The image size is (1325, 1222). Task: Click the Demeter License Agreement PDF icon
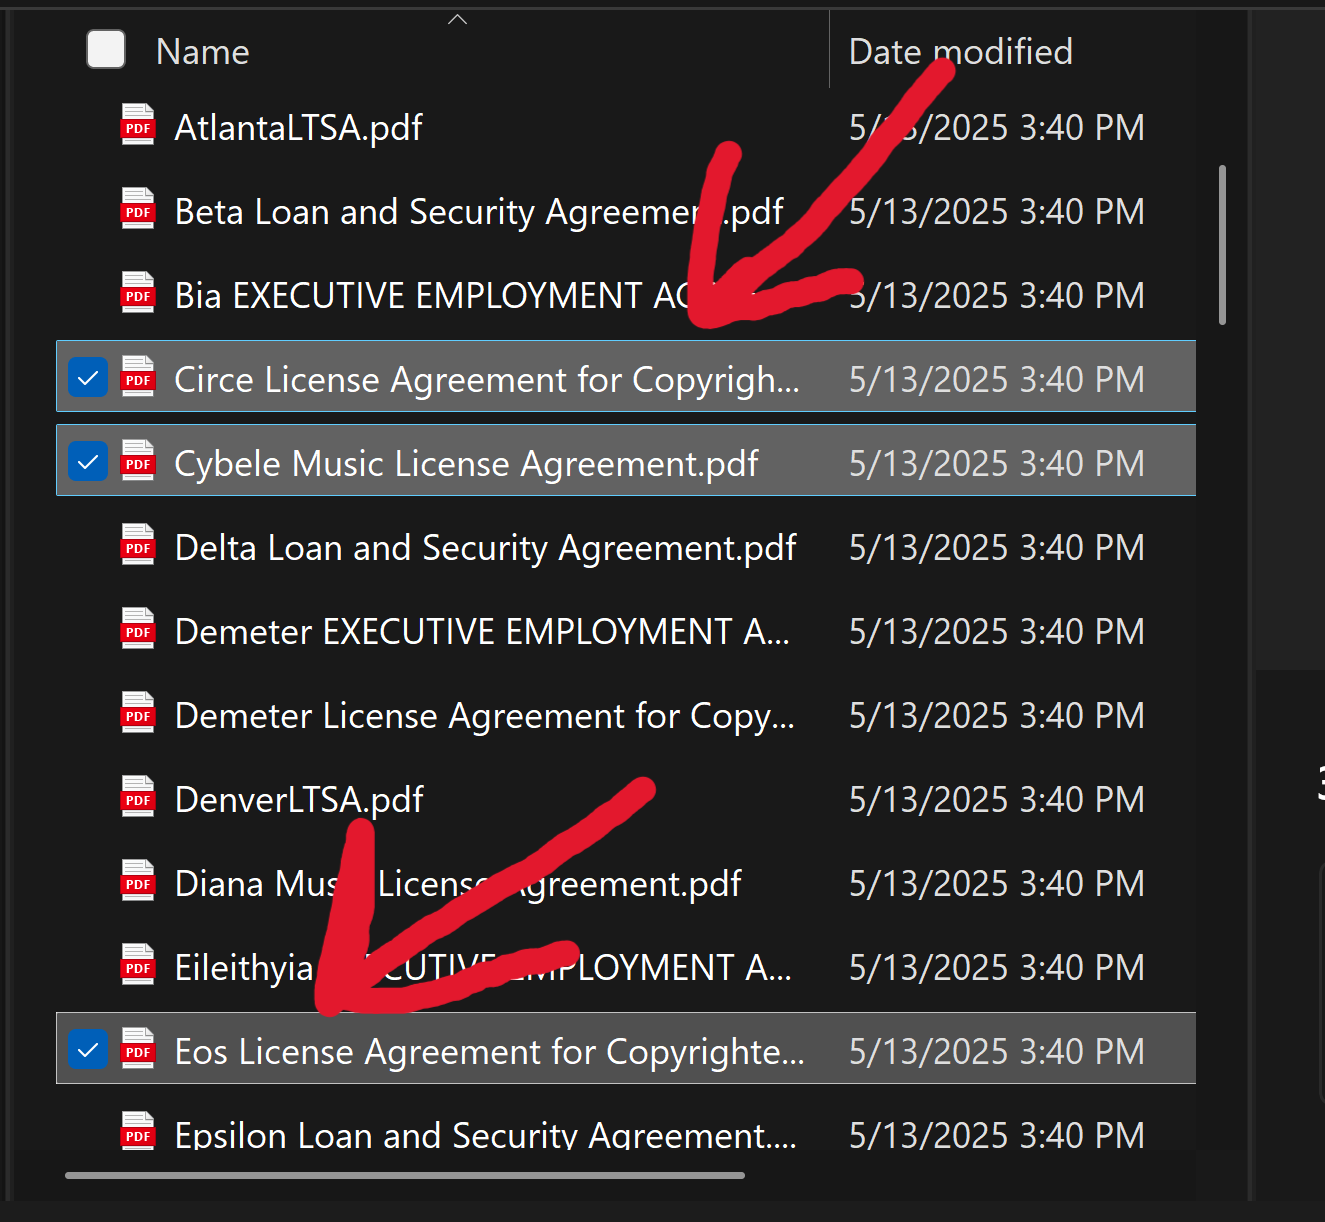[138, 714]
